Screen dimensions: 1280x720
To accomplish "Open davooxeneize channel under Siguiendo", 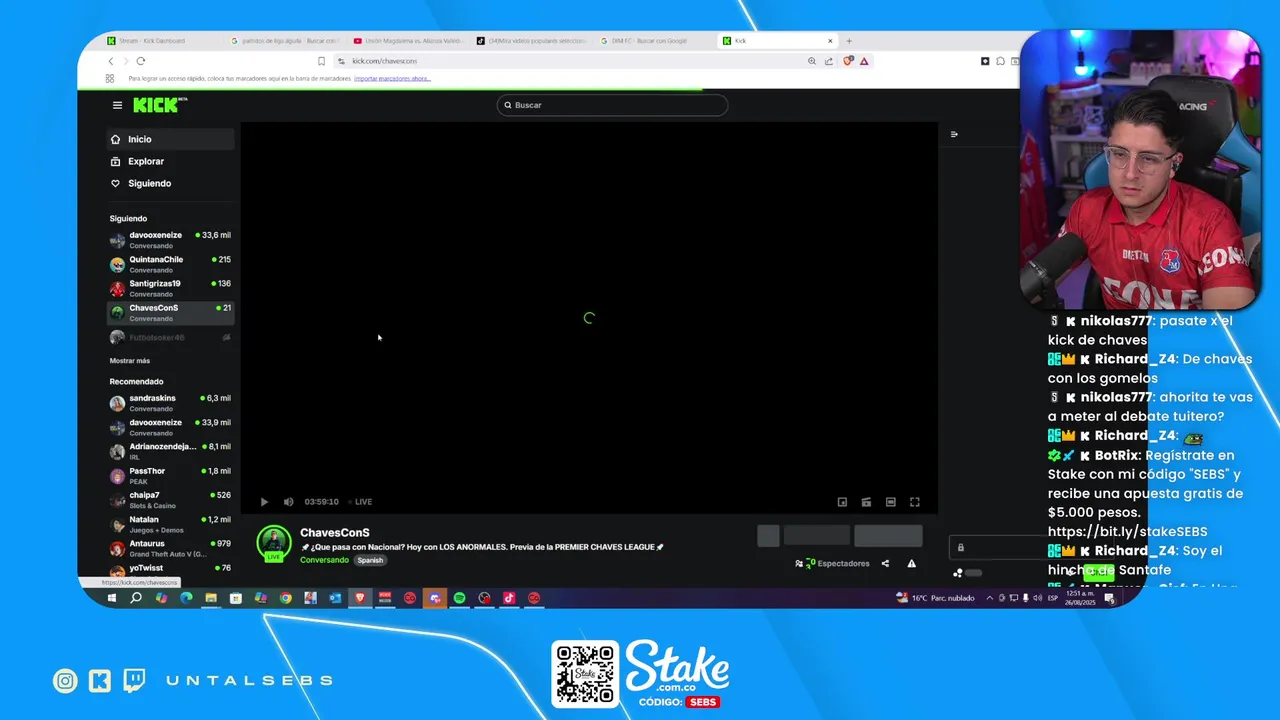I will [170, 240].
